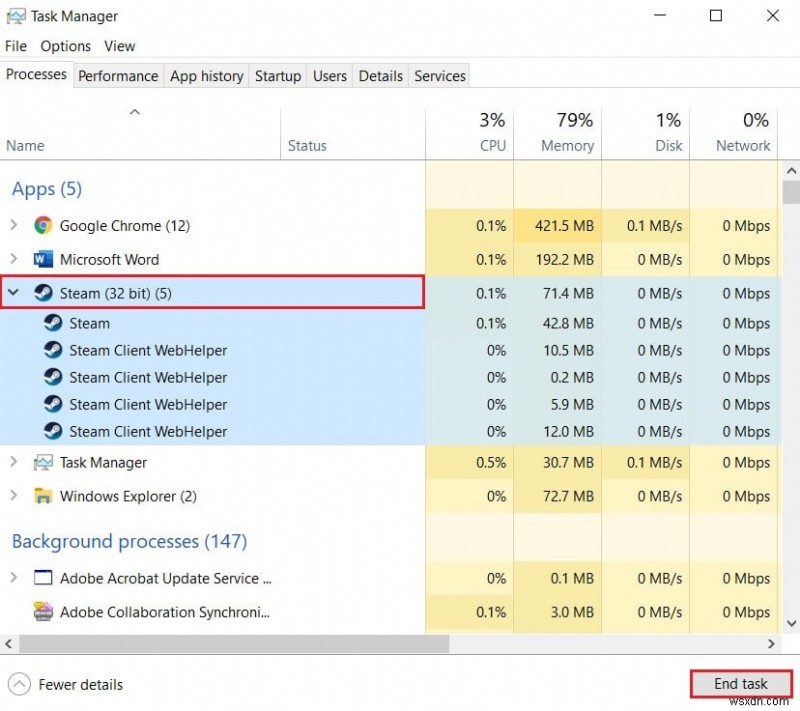The height and width of the screenshot is (711, 800).
Task: Select the Processes tab
Action: coord(36,74)
